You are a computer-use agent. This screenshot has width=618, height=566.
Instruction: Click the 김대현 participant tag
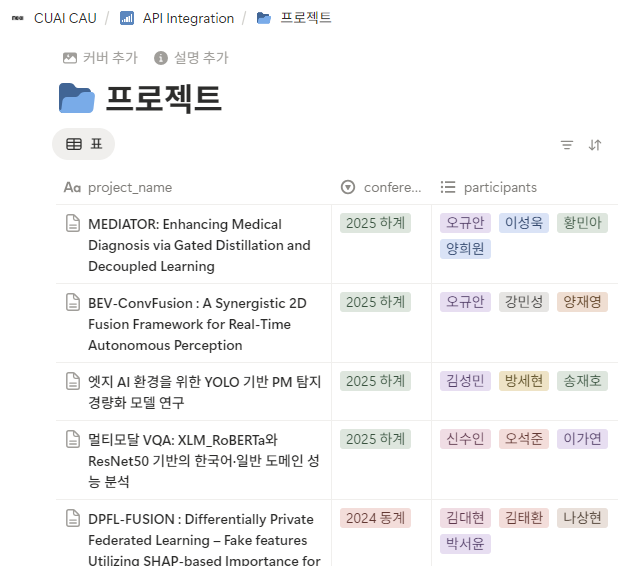465,518
